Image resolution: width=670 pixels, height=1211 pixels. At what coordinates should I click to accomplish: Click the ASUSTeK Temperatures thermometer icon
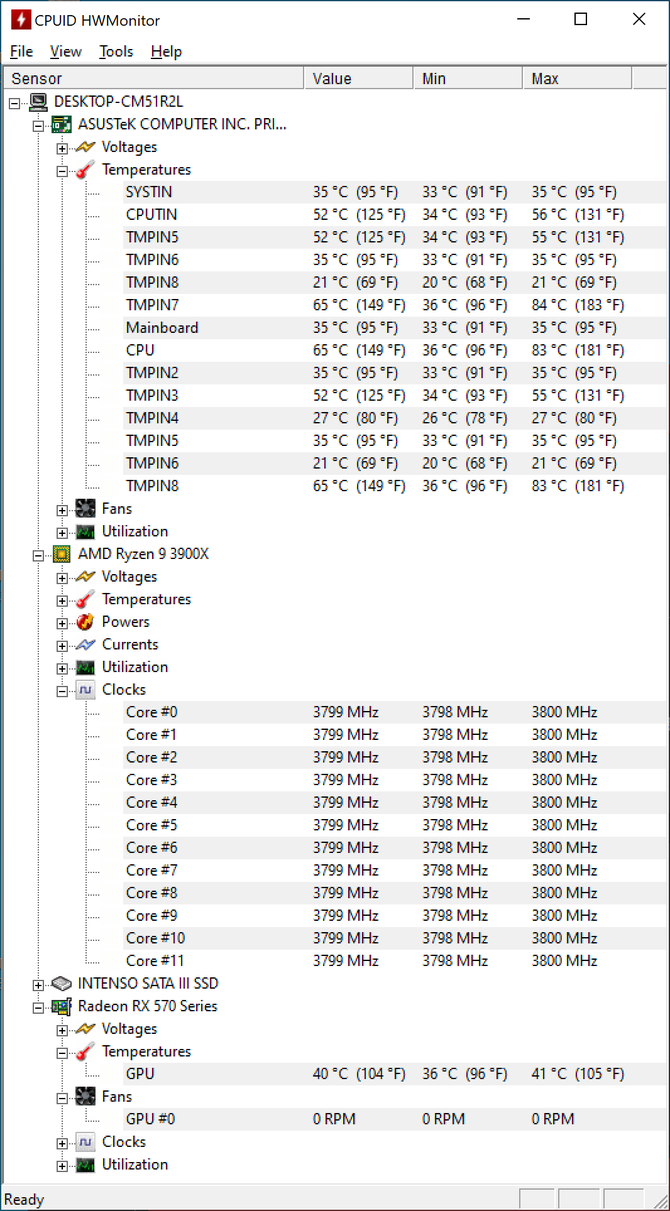[86, 170]
